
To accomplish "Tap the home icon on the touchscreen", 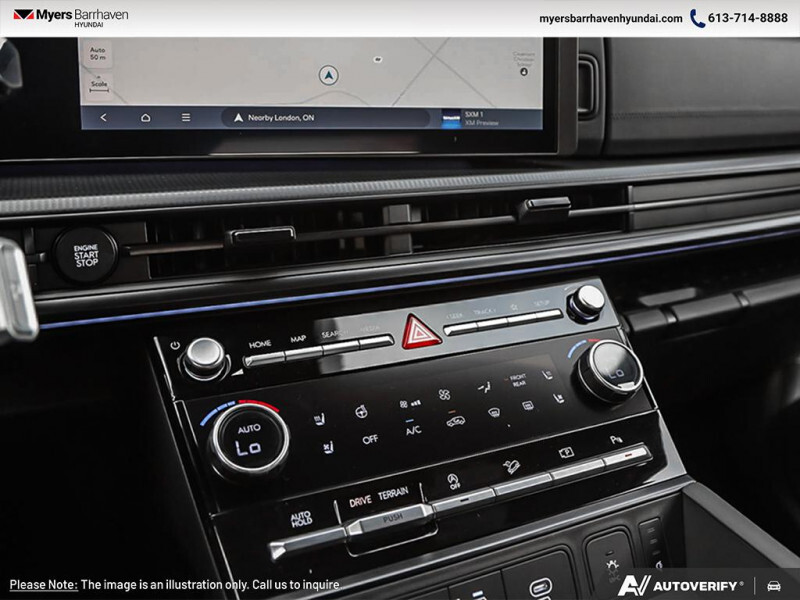I will tap(145, 117).
